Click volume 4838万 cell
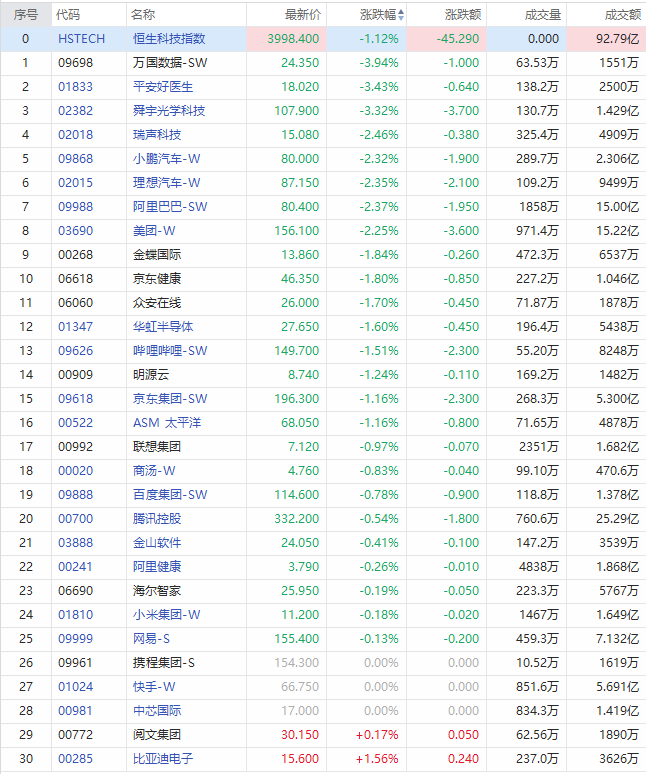Screen dimensions: 646x774 [538, 567]
